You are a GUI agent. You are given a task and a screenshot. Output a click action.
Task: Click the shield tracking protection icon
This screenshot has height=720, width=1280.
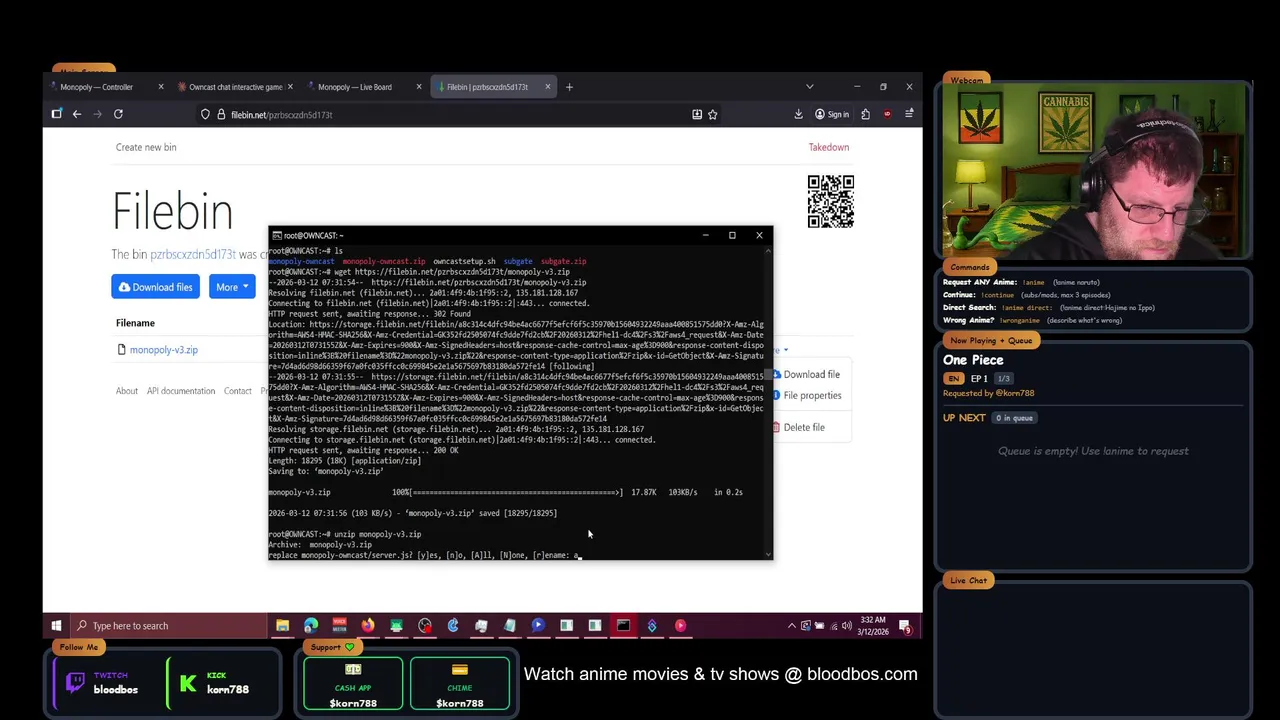[x=205, y=115]
